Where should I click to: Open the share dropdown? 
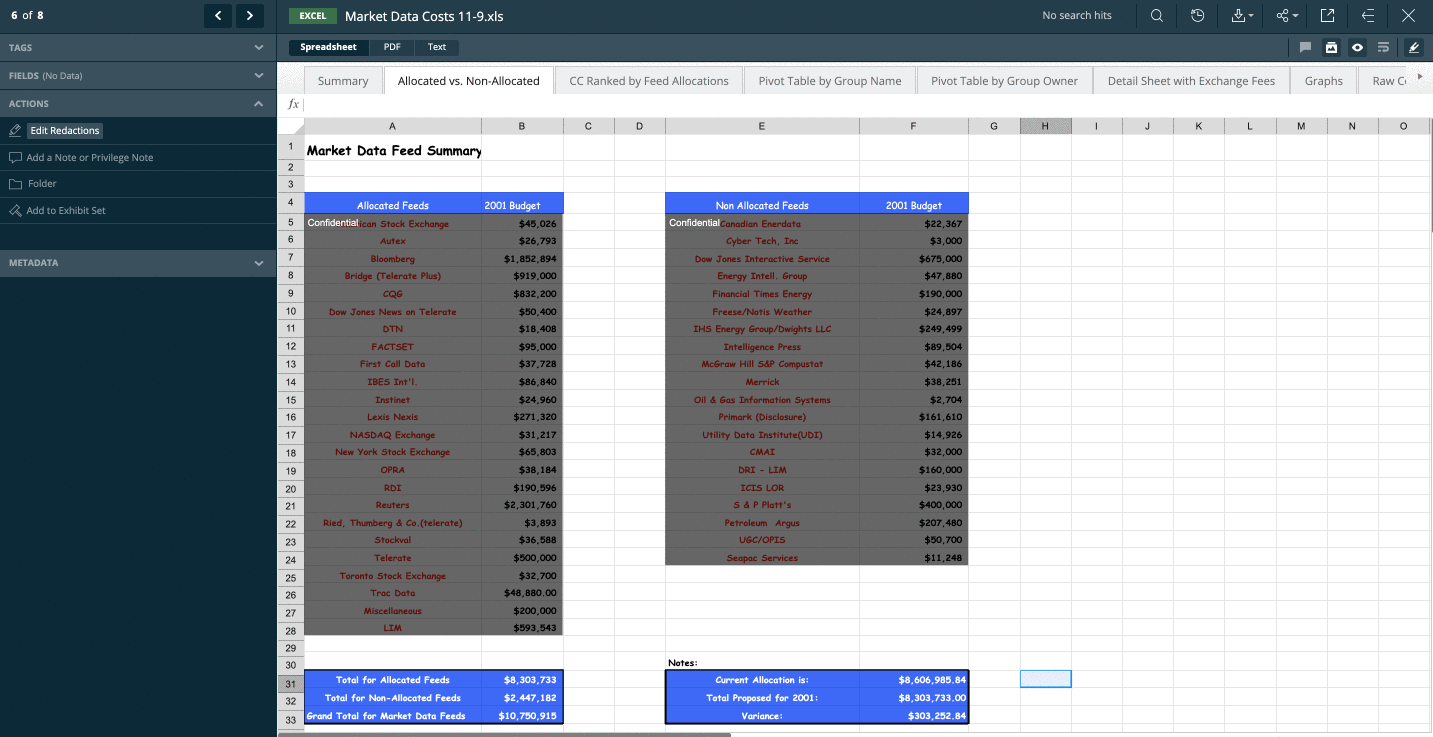[x=1286, y=15]
